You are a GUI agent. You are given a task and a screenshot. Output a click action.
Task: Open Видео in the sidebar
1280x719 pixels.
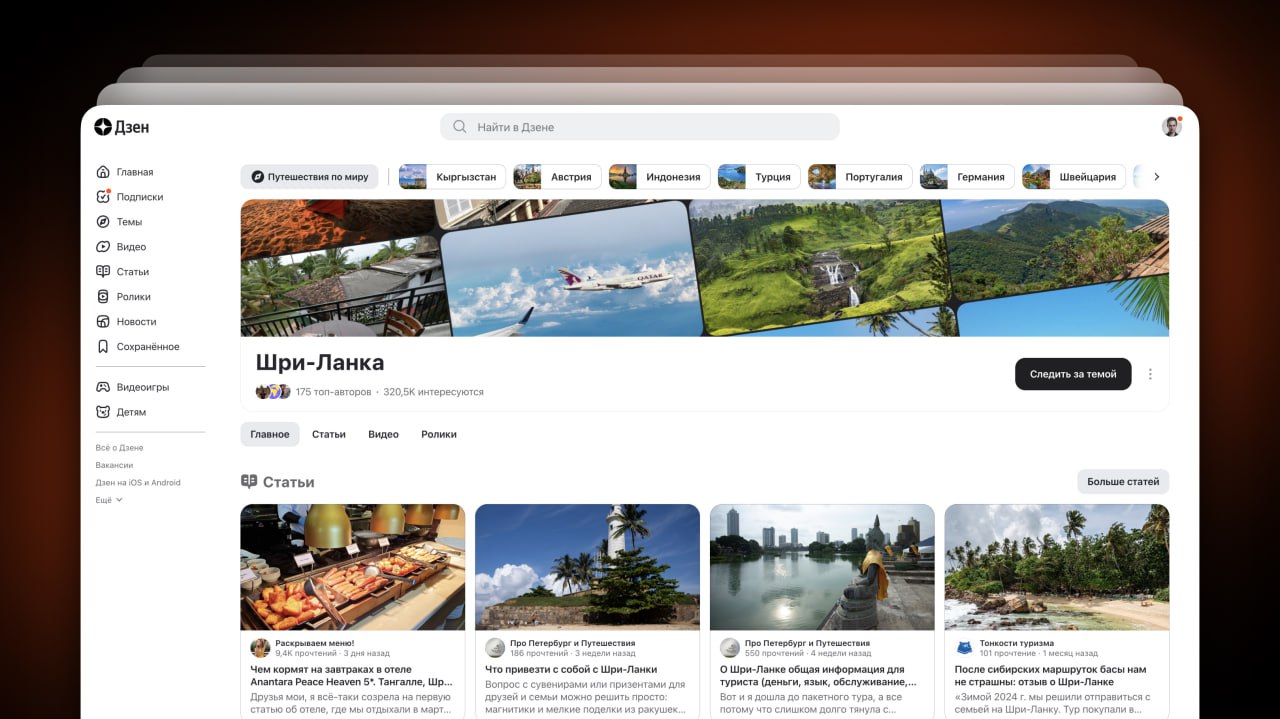tap(131, 247)
